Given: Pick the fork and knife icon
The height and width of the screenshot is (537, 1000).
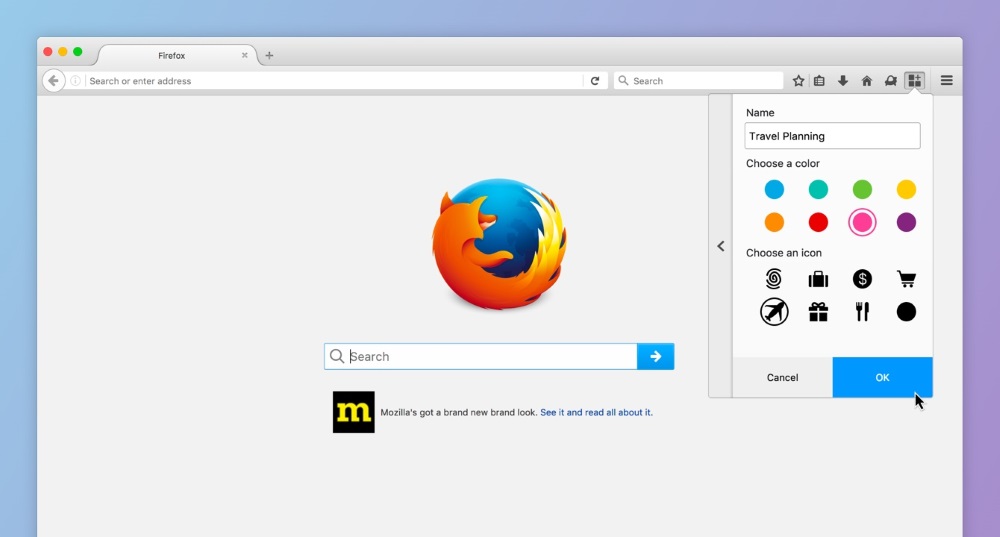Looking at the screenshot, I should tap(862, 312).
